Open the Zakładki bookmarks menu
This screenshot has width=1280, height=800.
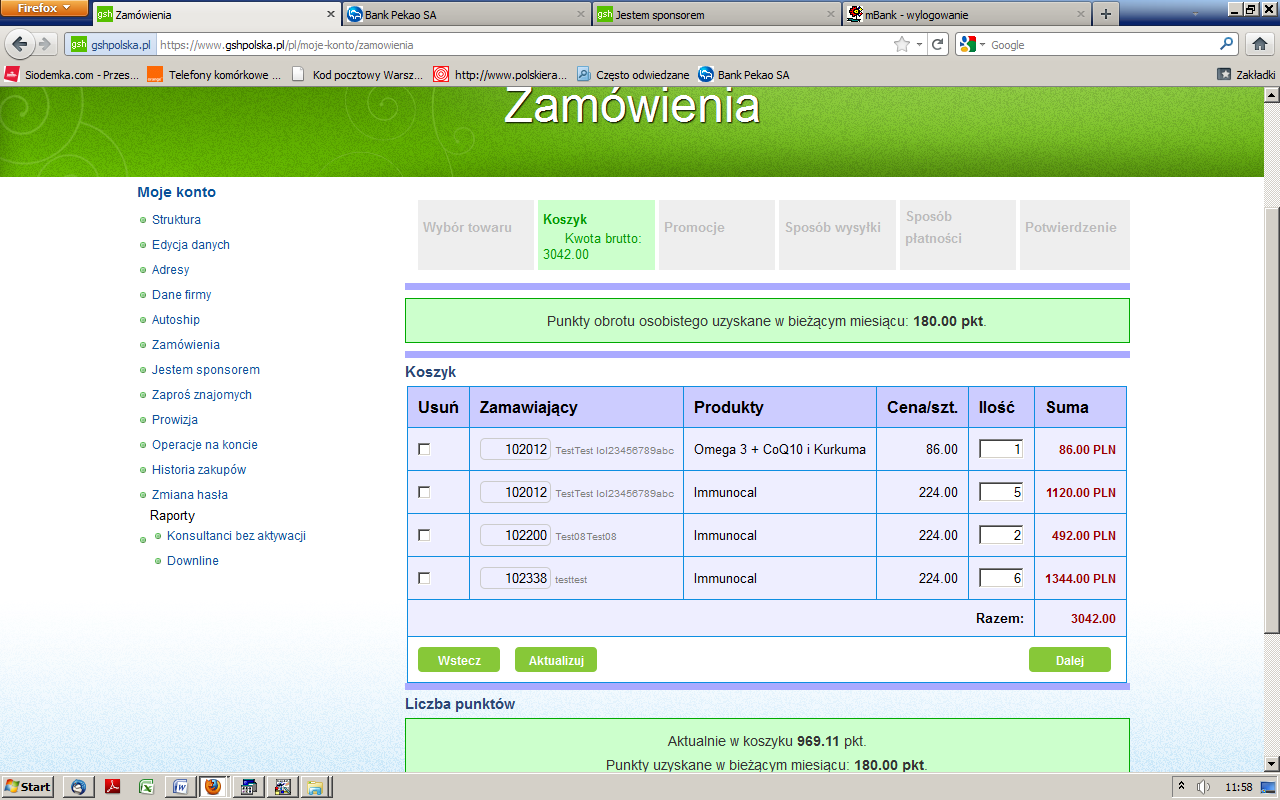(1246, 74)
